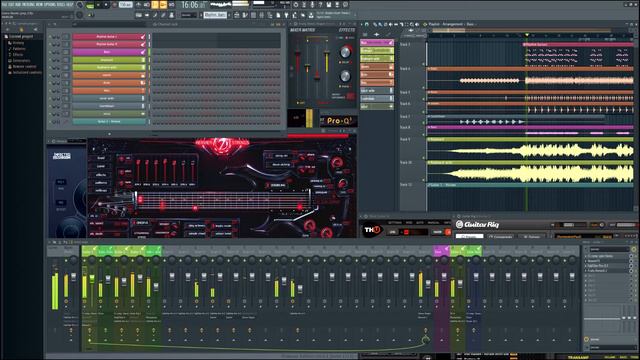Select Rhythm Guitar II channel button
This screenshot has width=640, height=360.
pyautogui.click(x=109, y=44)
